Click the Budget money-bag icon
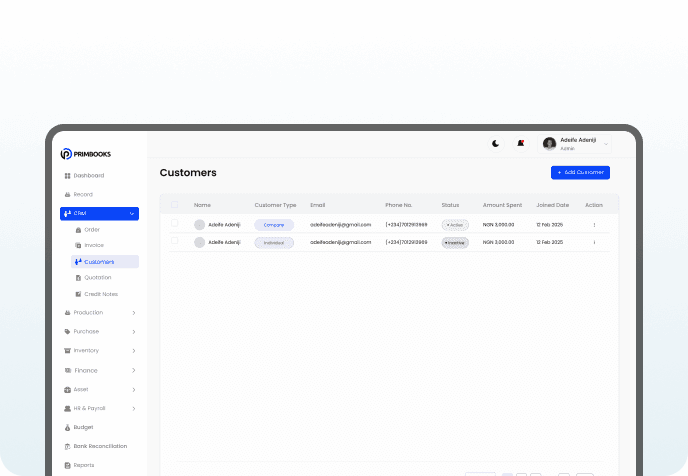Screen dimensions: 688x476 (x=68, y=427)
